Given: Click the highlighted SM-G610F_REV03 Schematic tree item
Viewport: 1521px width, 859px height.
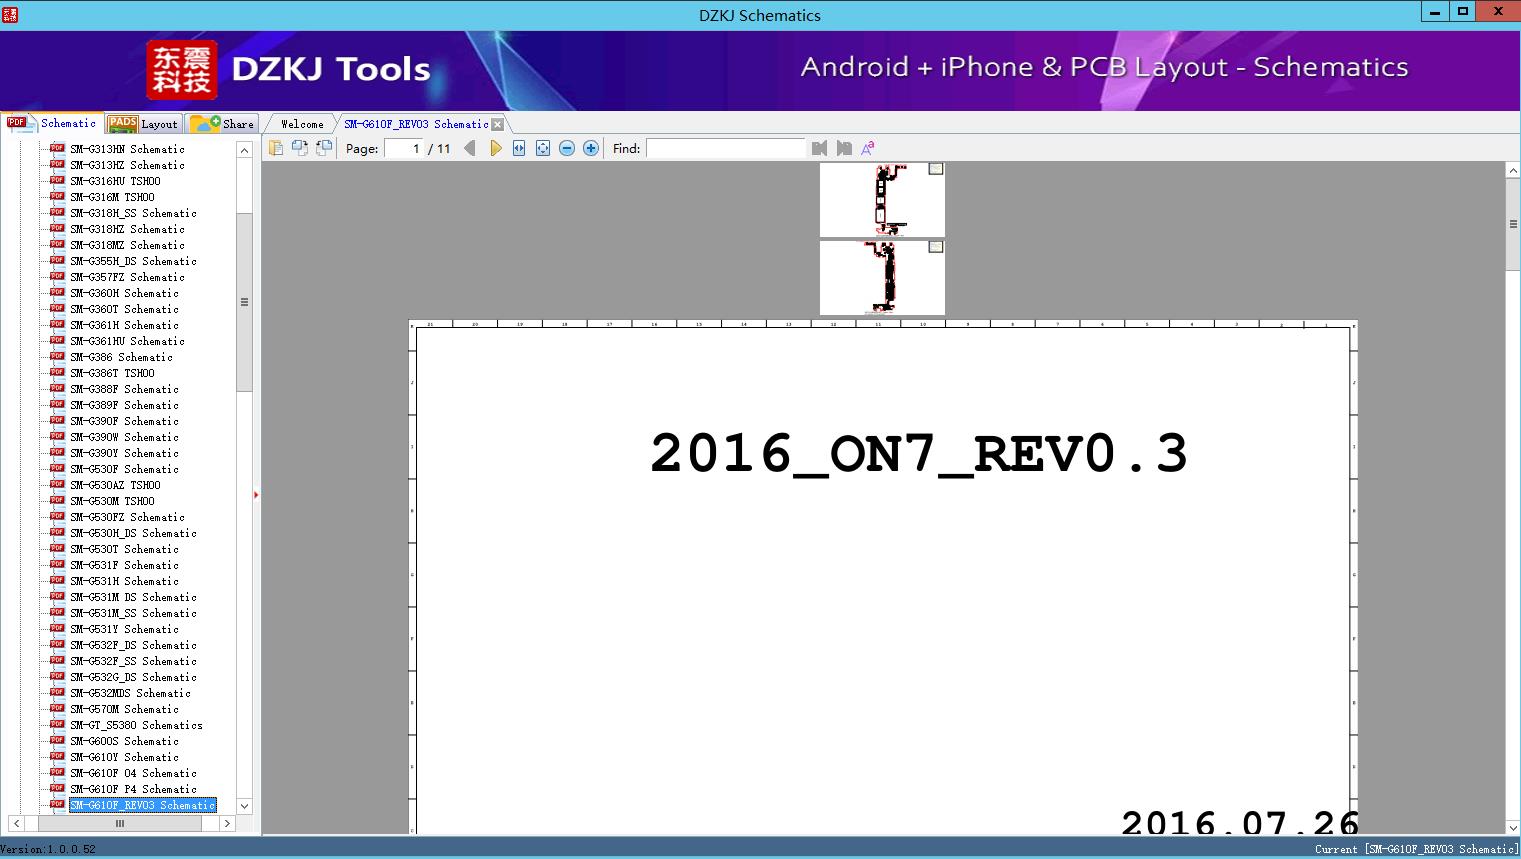Looking at the screenshot, I should [x=142, y=805].
